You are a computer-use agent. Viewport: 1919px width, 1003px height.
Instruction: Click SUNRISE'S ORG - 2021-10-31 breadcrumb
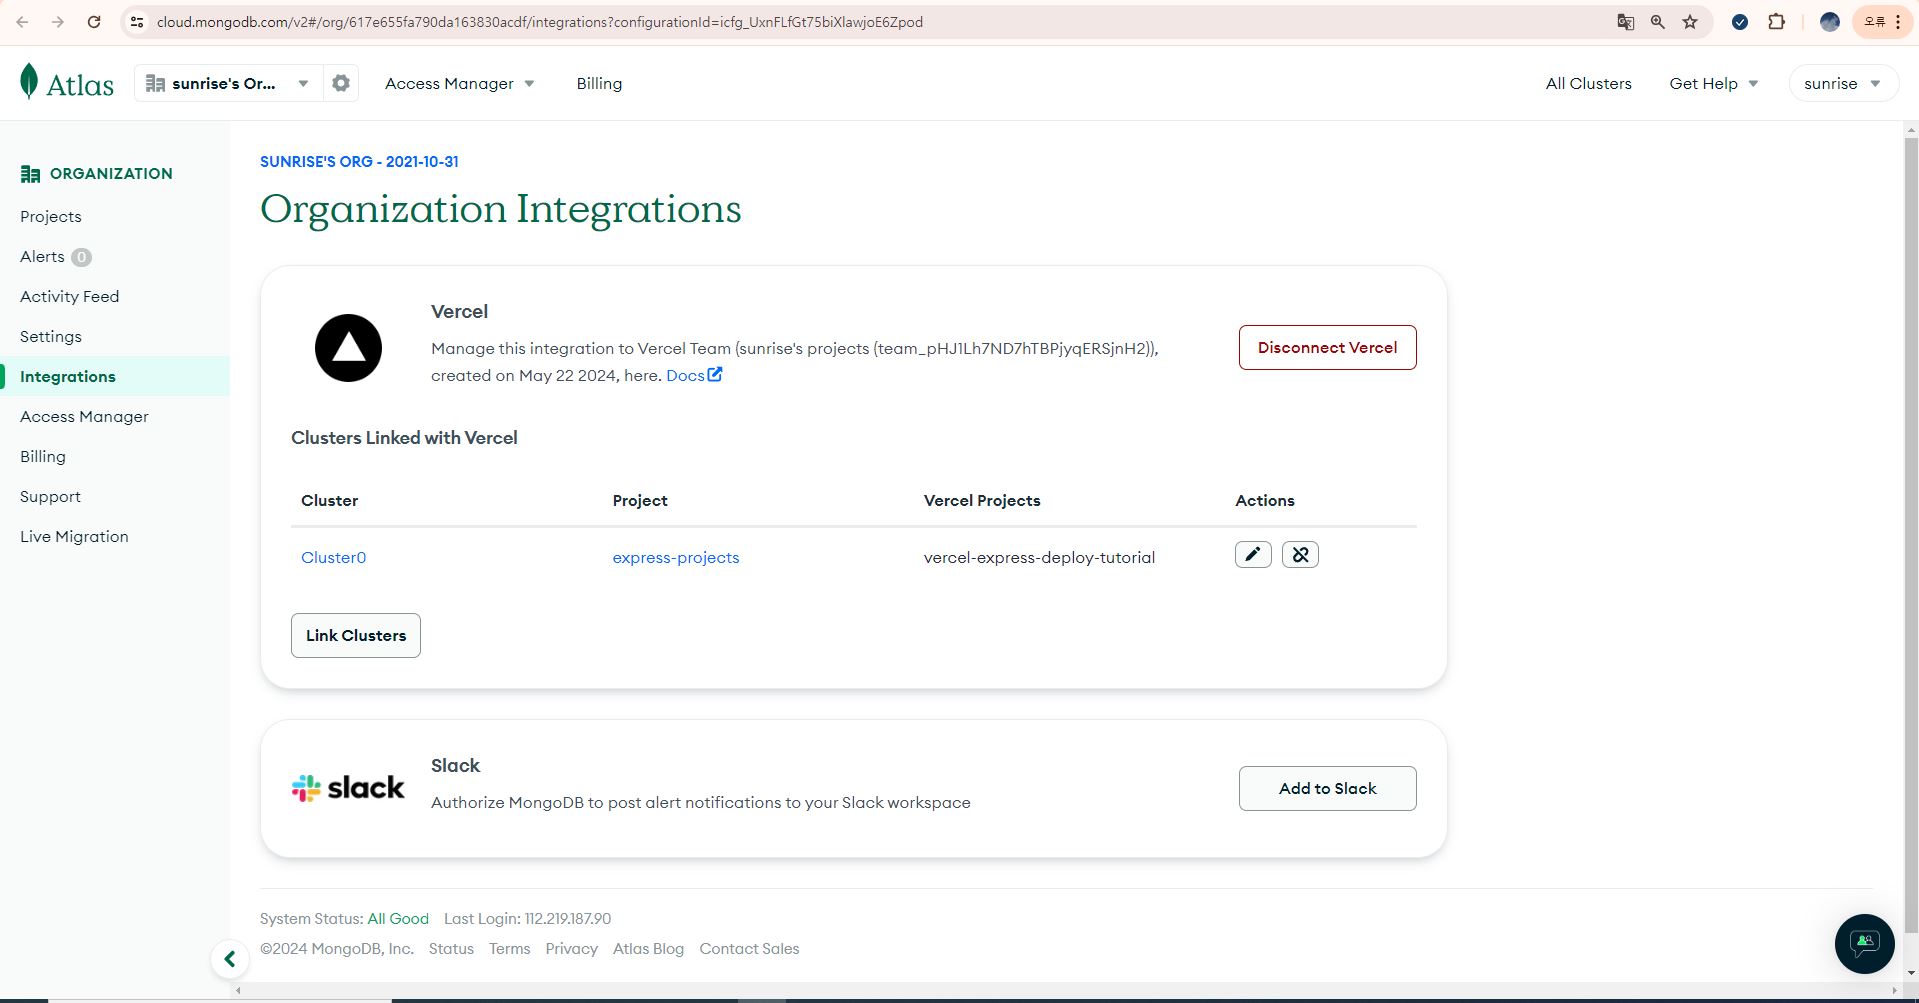tap(359, 162)
